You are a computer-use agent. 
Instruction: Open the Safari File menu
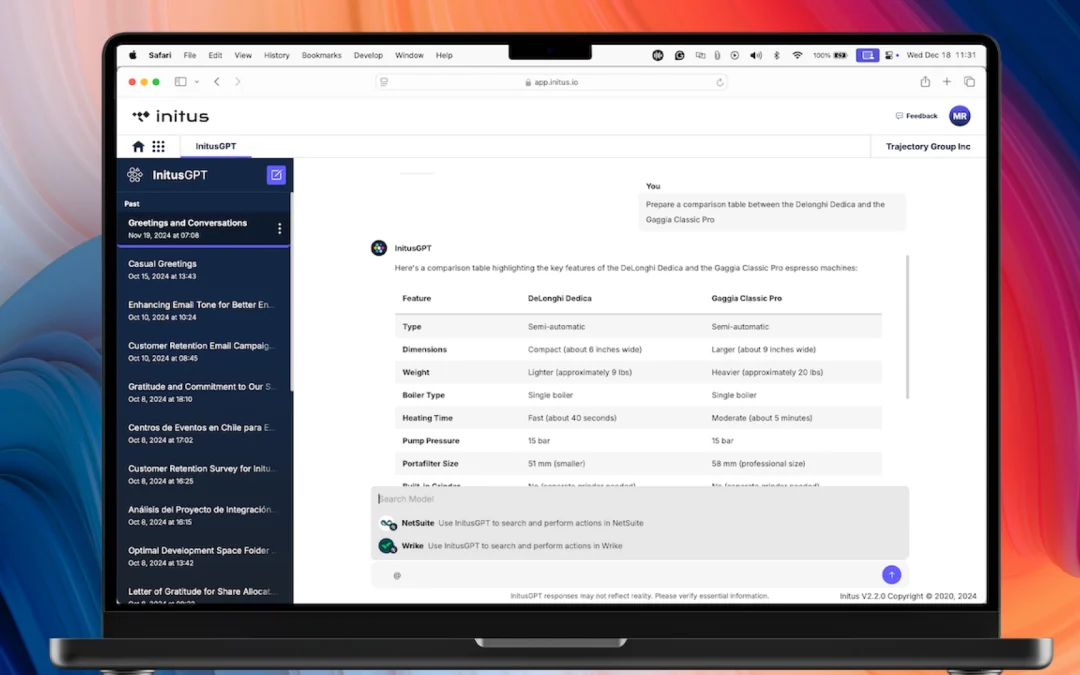pyautogui.click(x=189, y=55)
